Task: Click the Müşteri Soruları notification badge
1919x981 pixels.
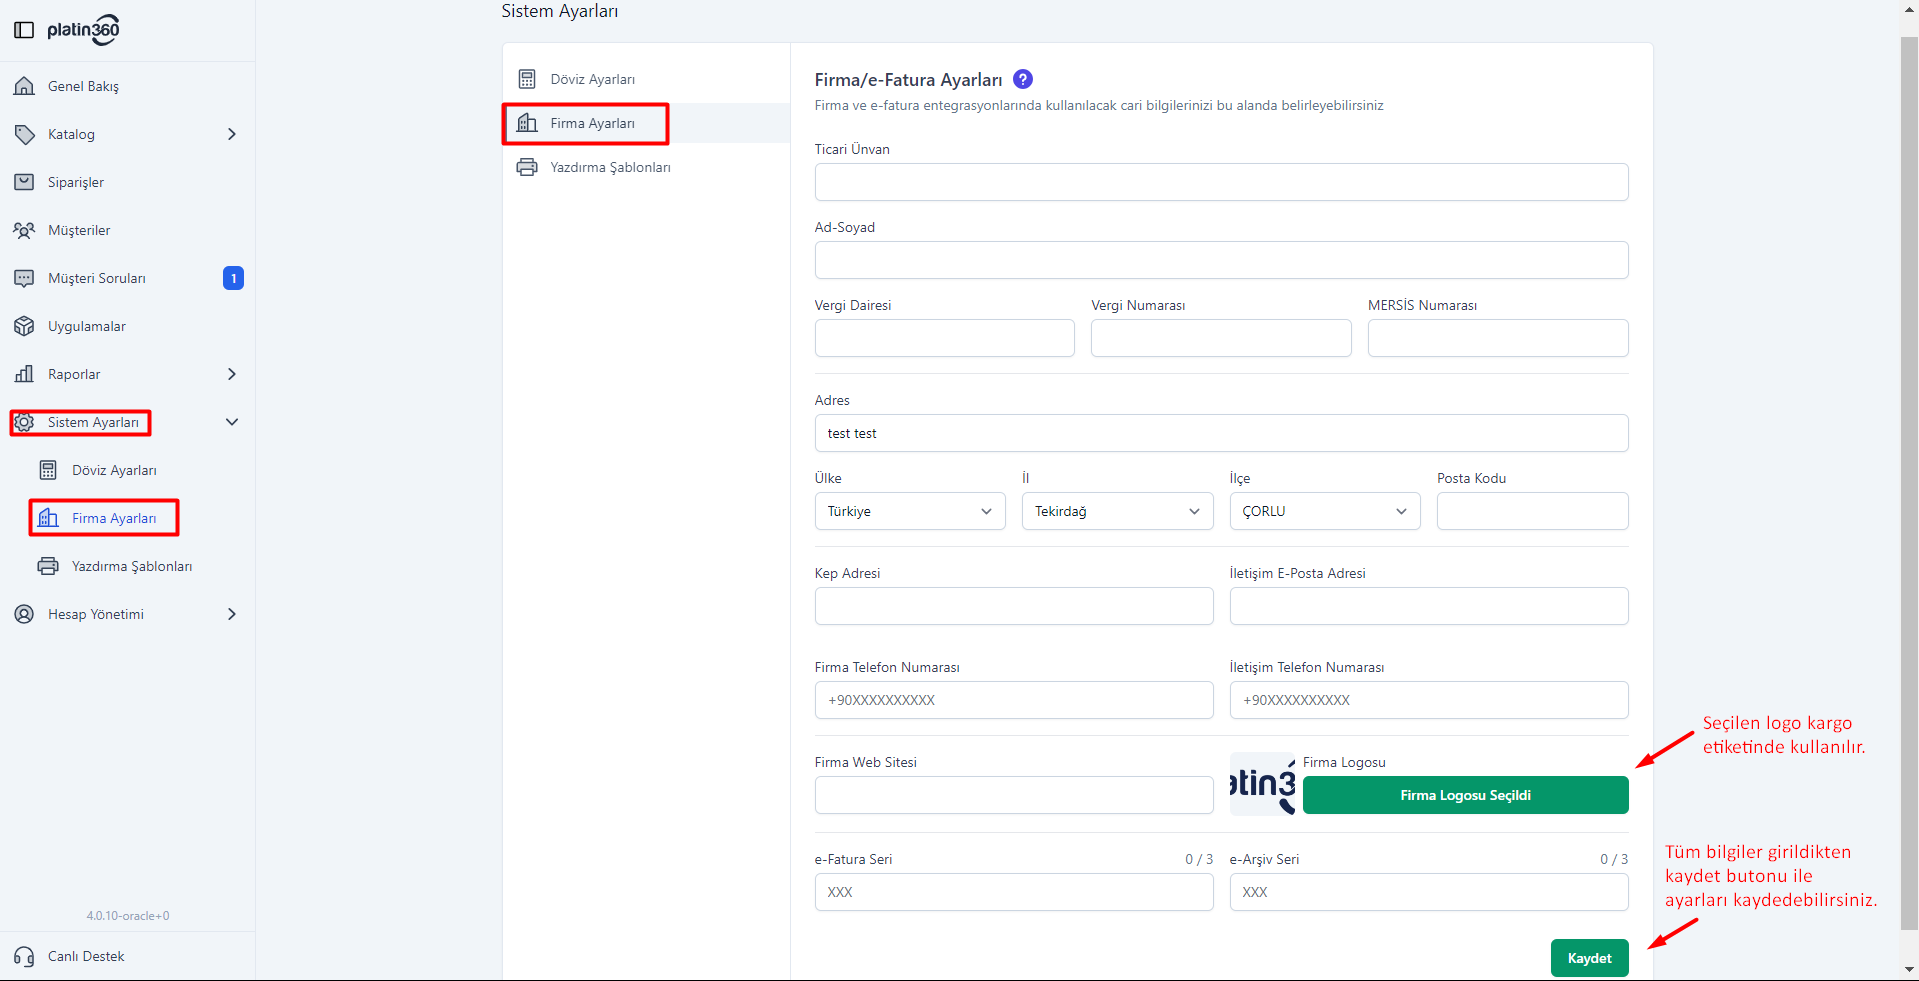Action: [233, 278]
